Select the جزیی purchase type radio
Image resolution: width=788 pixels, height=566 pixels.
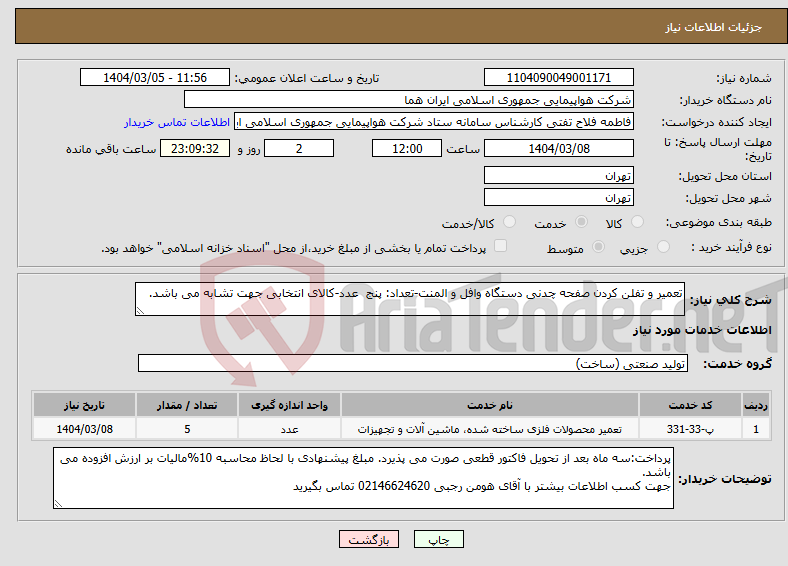point(663,246)
